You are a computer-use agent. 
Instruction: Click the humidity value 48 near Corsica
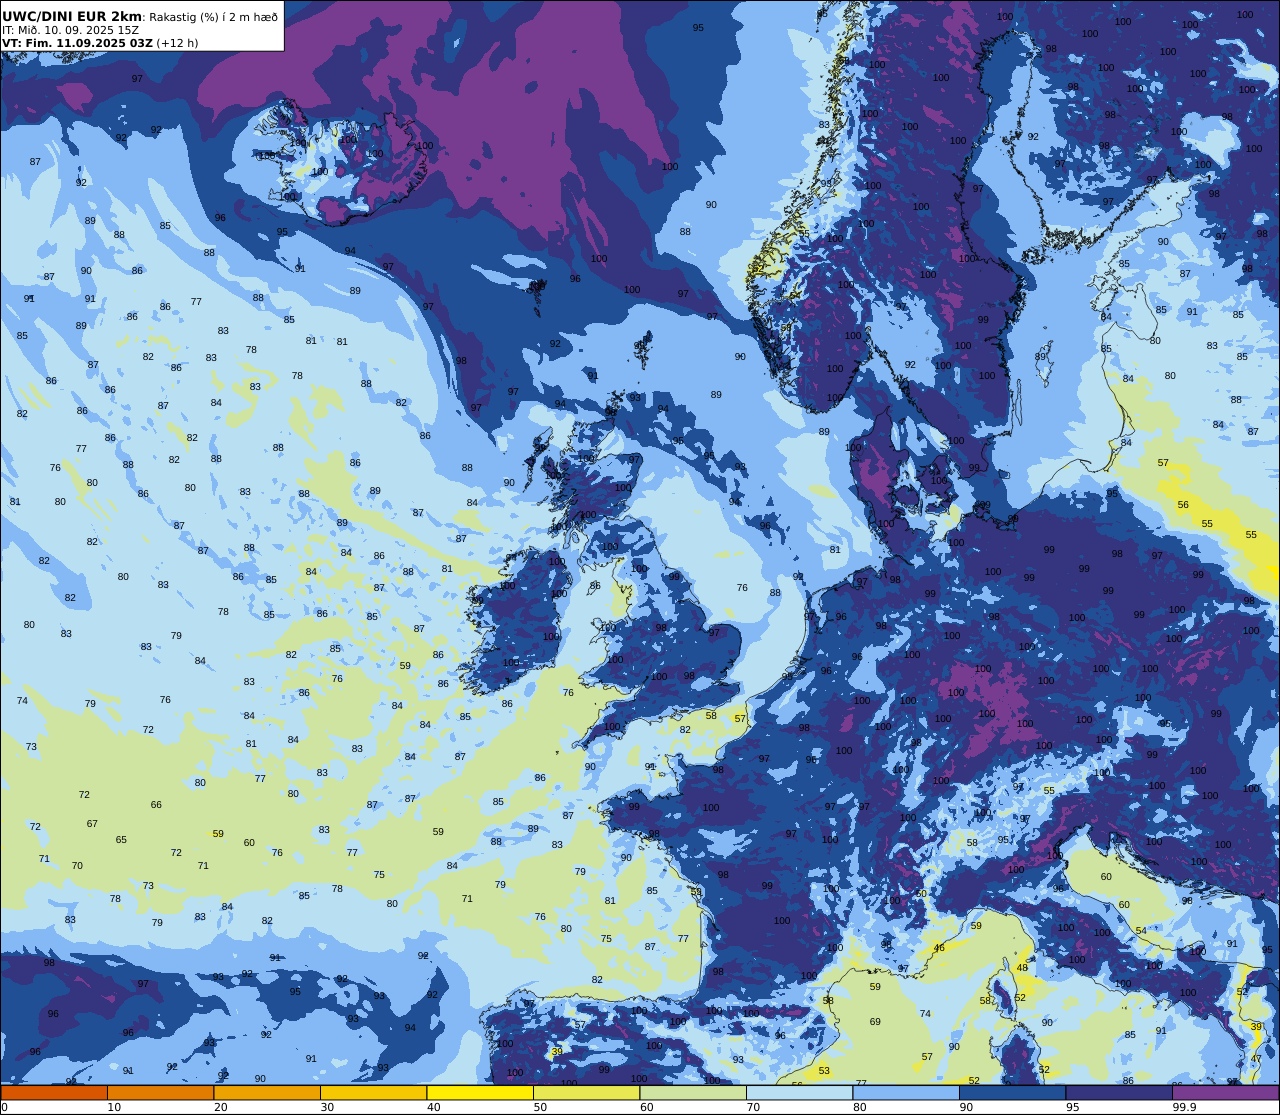pos(1022,968)
